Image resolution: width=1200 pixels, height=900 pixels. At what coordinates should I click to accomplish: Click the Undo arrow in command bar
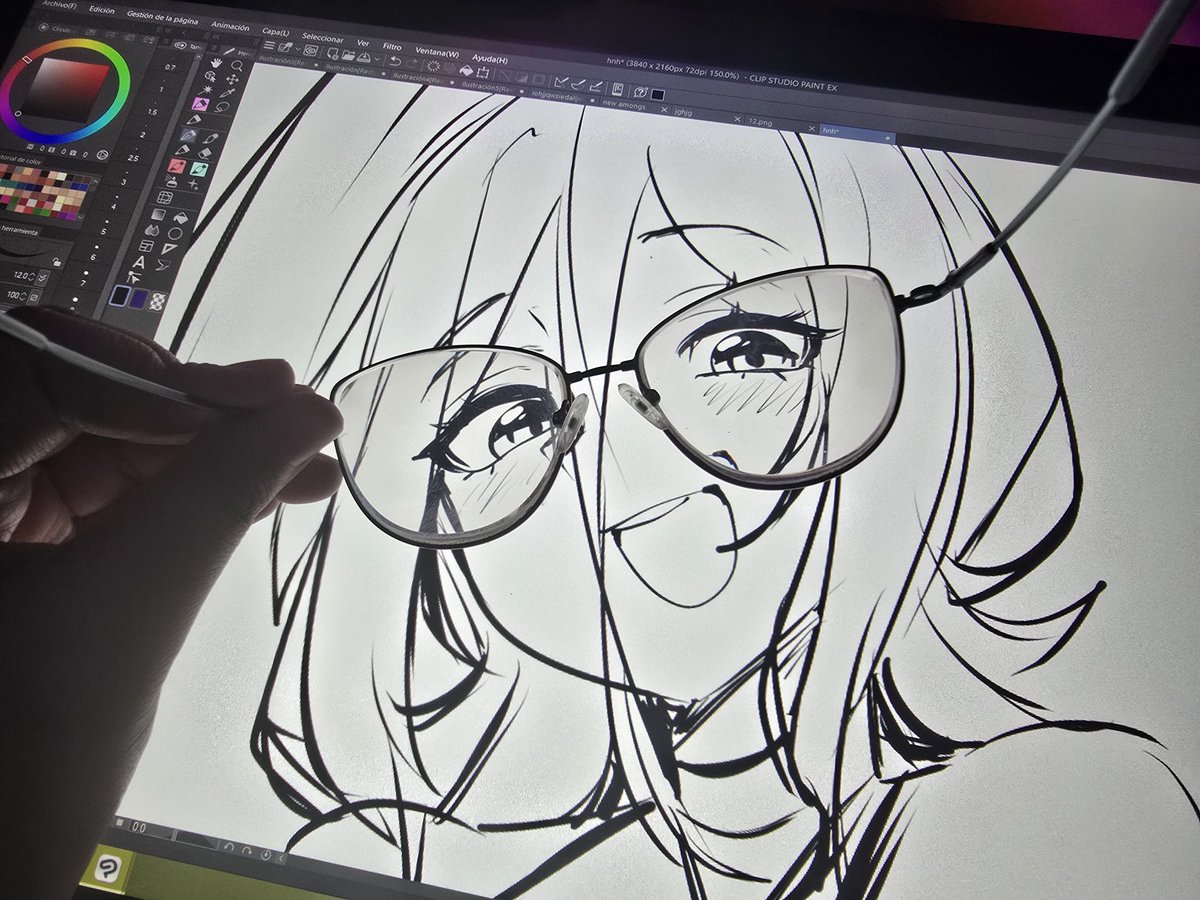click(395, 61)
